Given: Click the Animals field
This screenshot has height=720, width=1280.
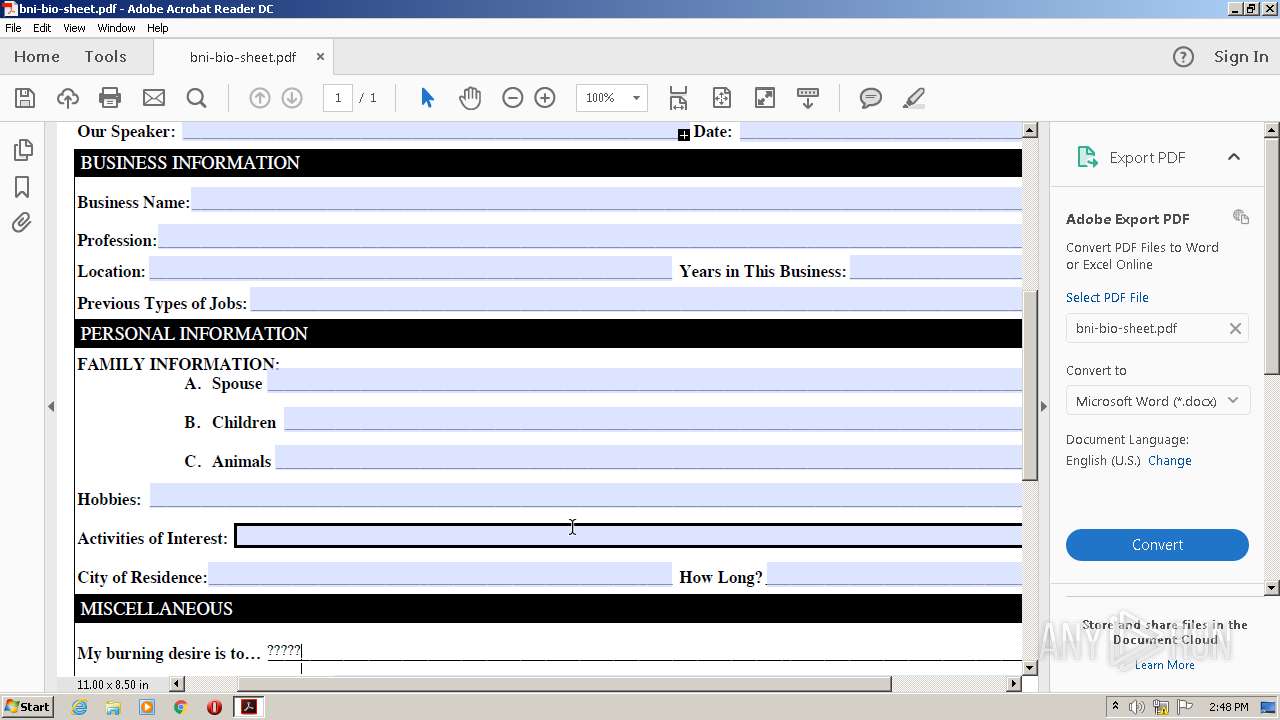Looking at the screenshot, I should pyautogui.click(x=649, y=457).
